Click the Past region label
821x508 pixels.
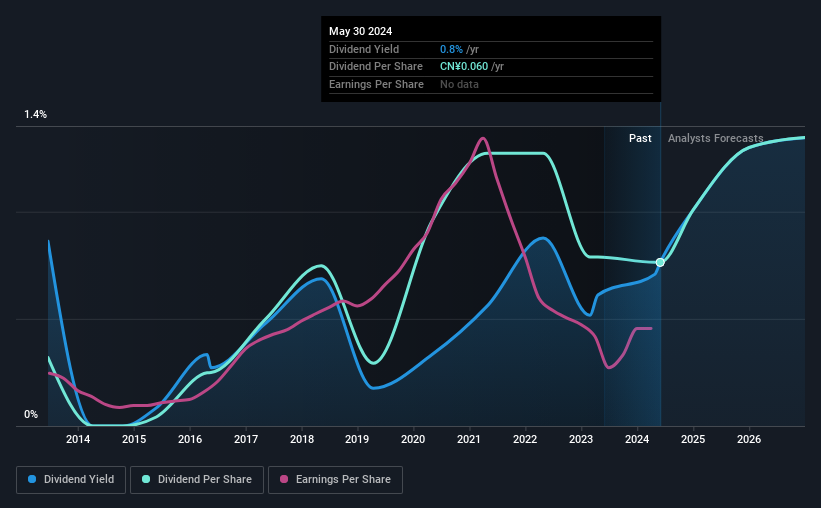(x=640, y=138)
